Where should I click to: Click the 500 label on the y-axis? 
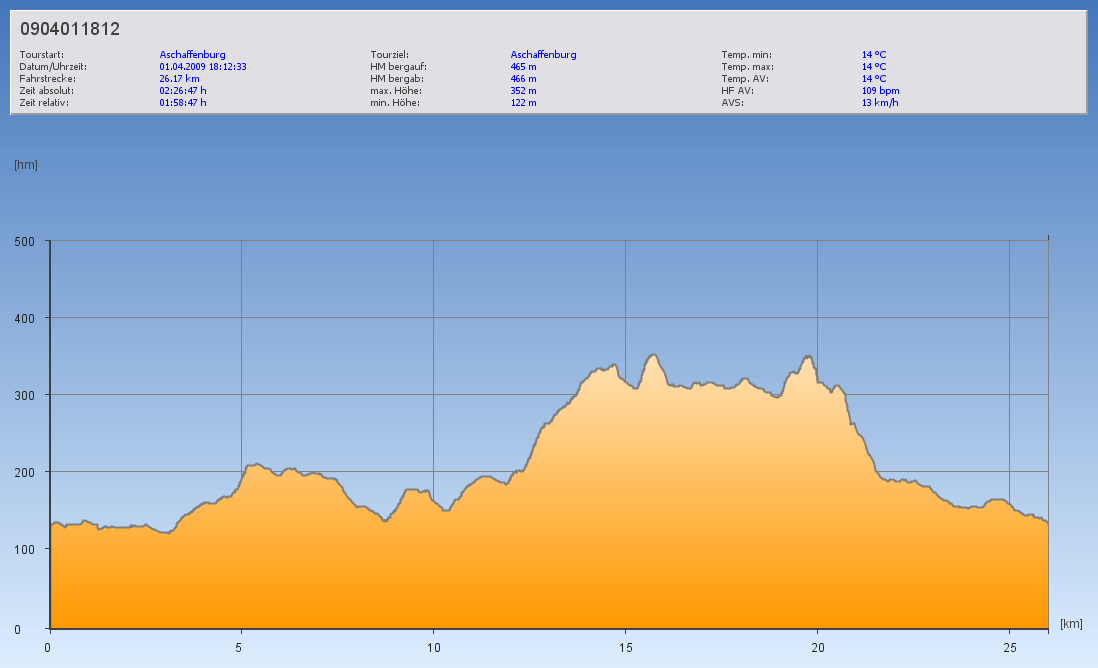pos(23,241)
